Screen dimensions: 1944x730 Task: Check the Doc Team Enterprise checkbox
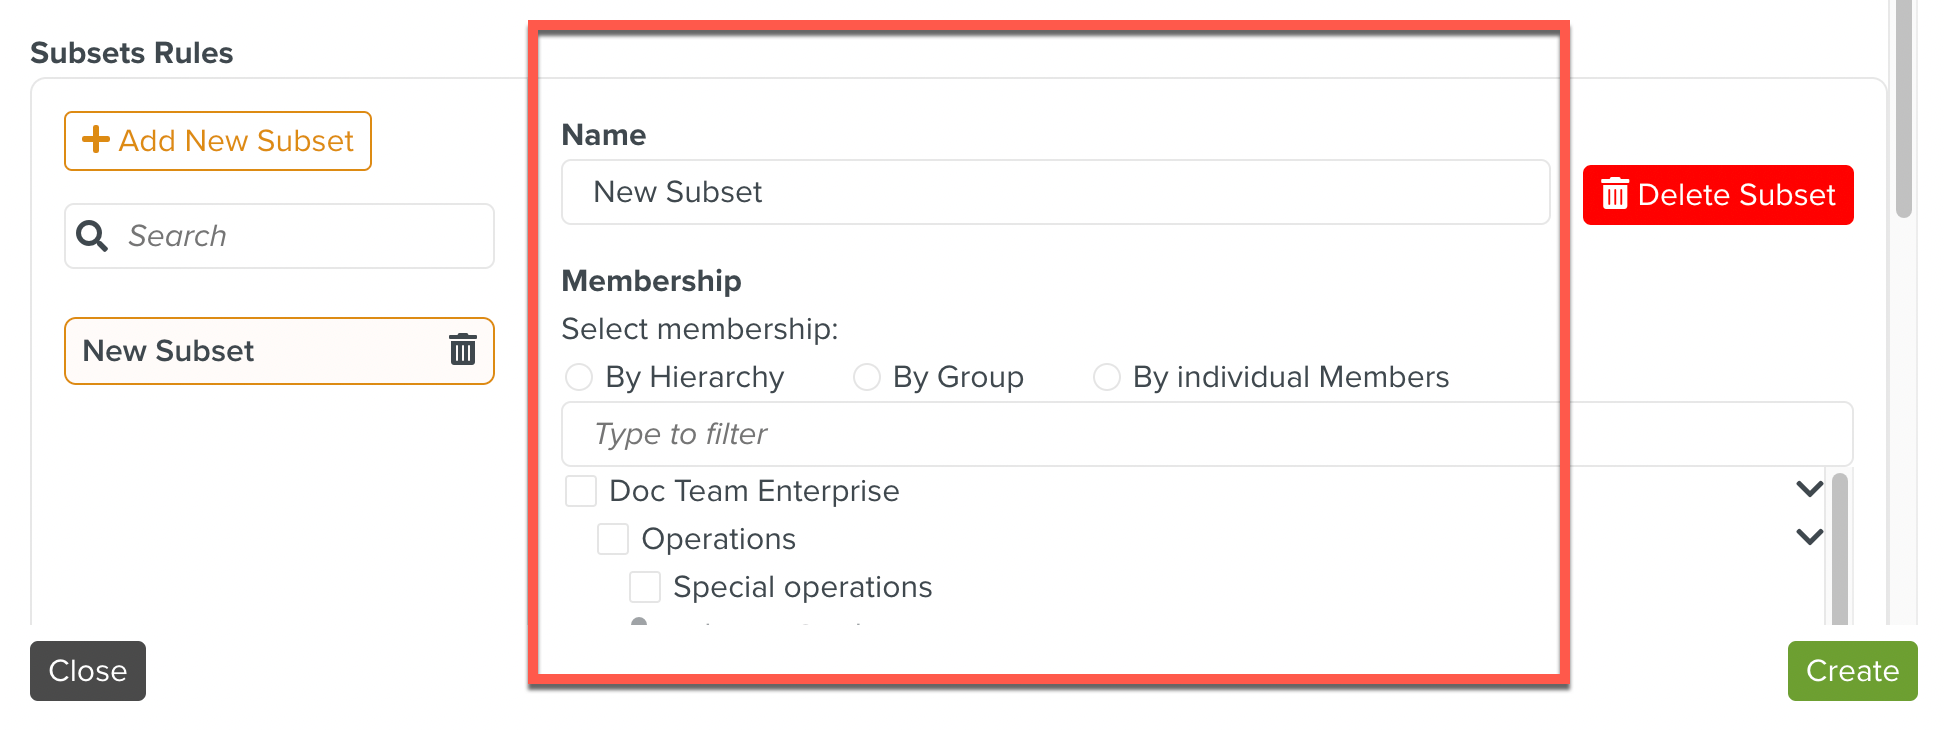(581, 491)
